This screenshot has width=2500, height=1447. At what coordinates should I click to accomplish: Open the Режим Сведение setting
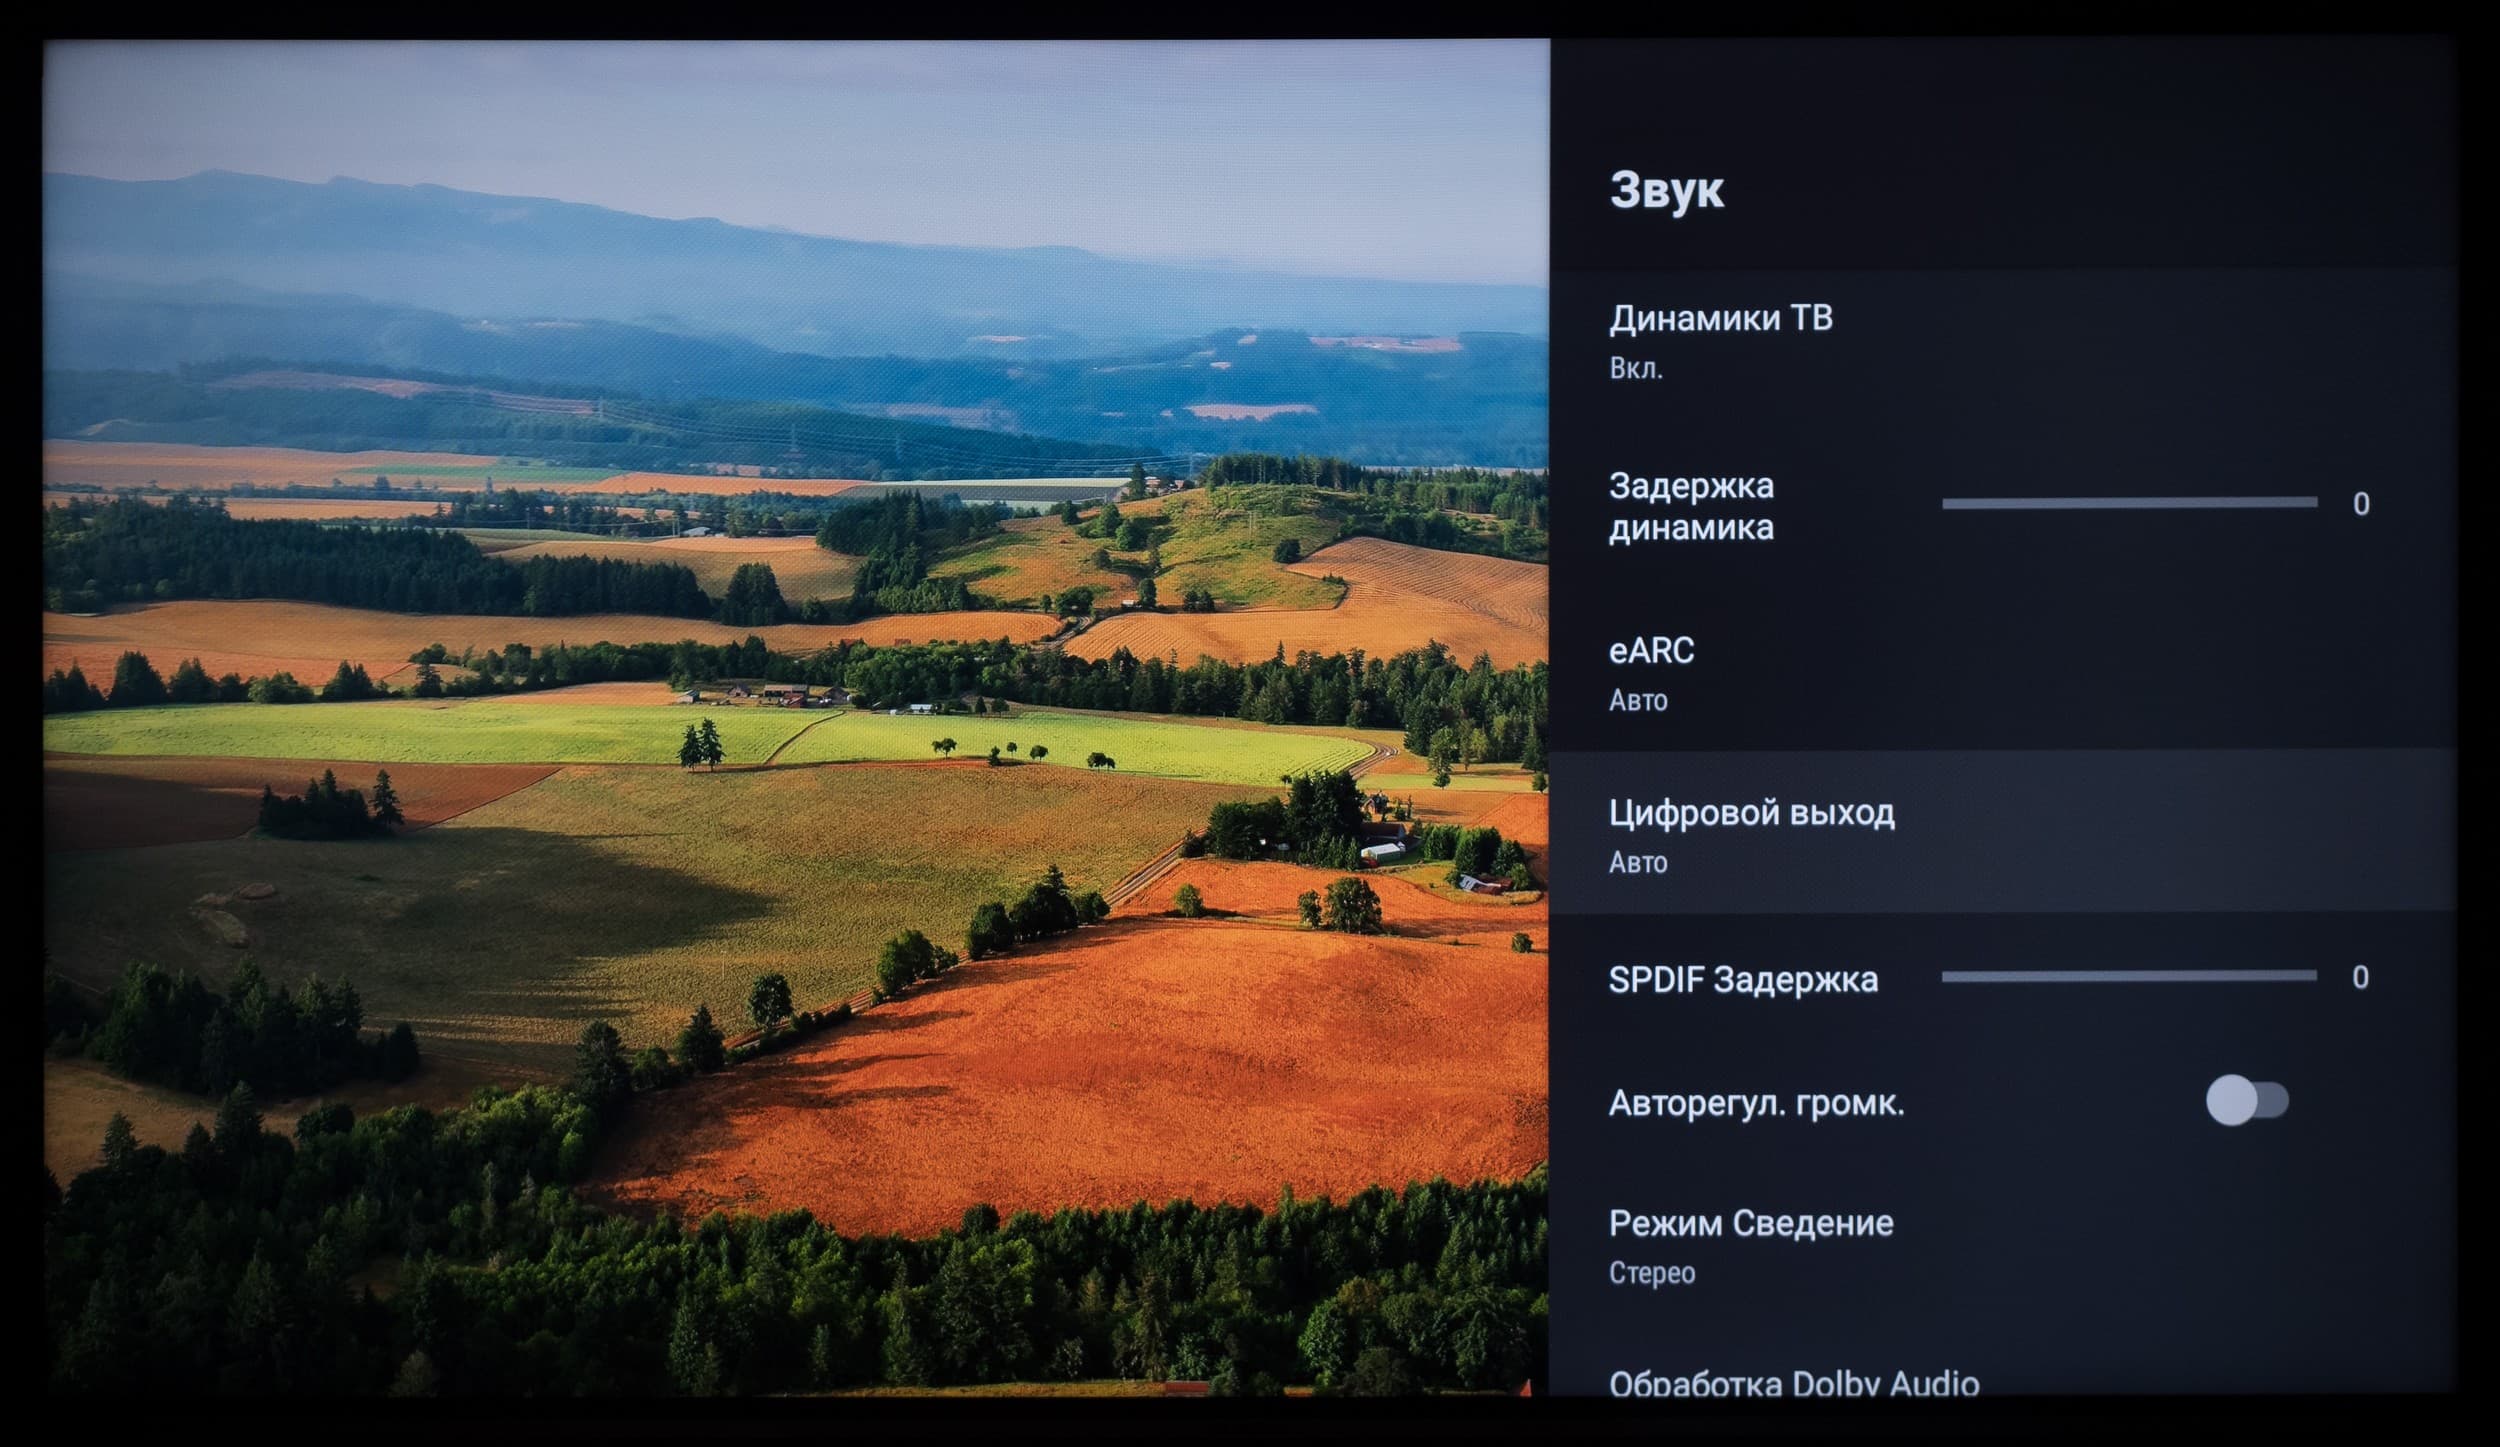[1751, 1223]
